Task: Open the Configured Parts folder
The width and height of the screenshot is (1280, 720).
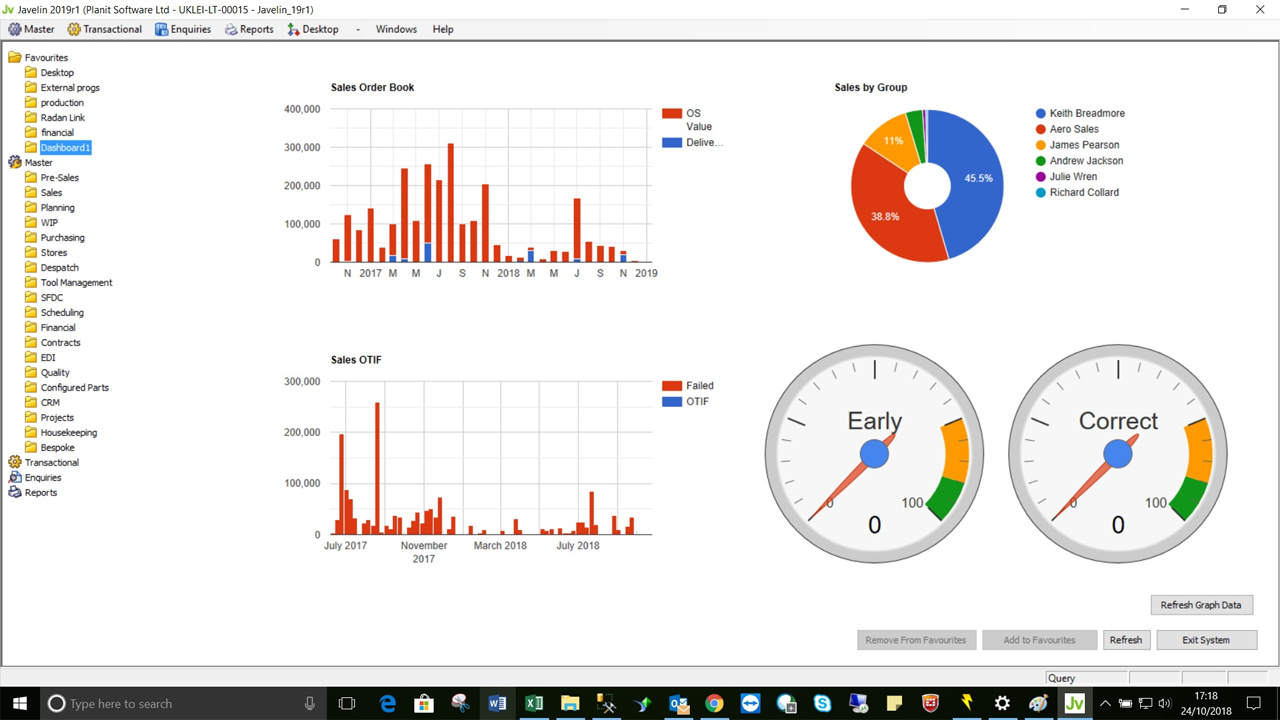Action: tap(75, 388)
